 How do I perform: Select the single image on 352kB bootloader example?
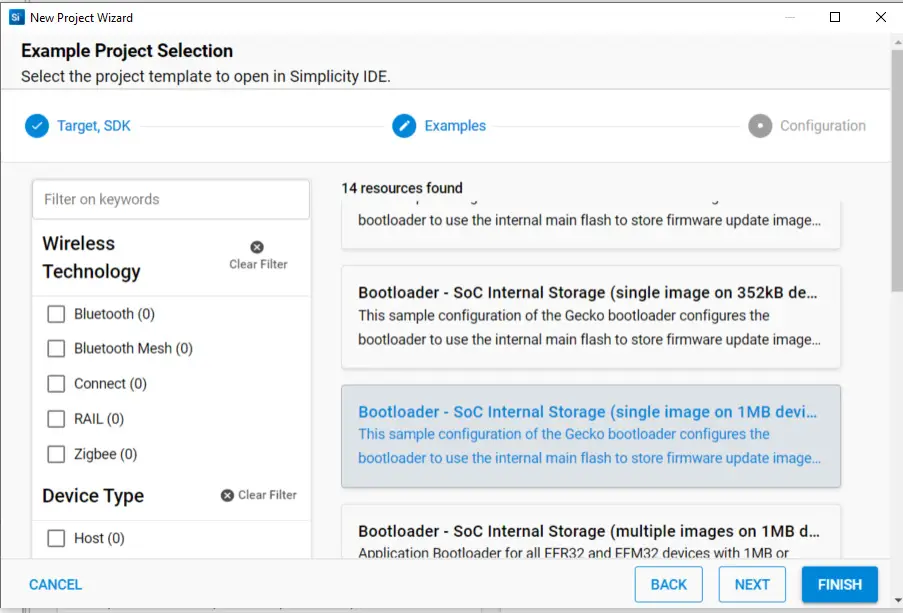(590, 316)
